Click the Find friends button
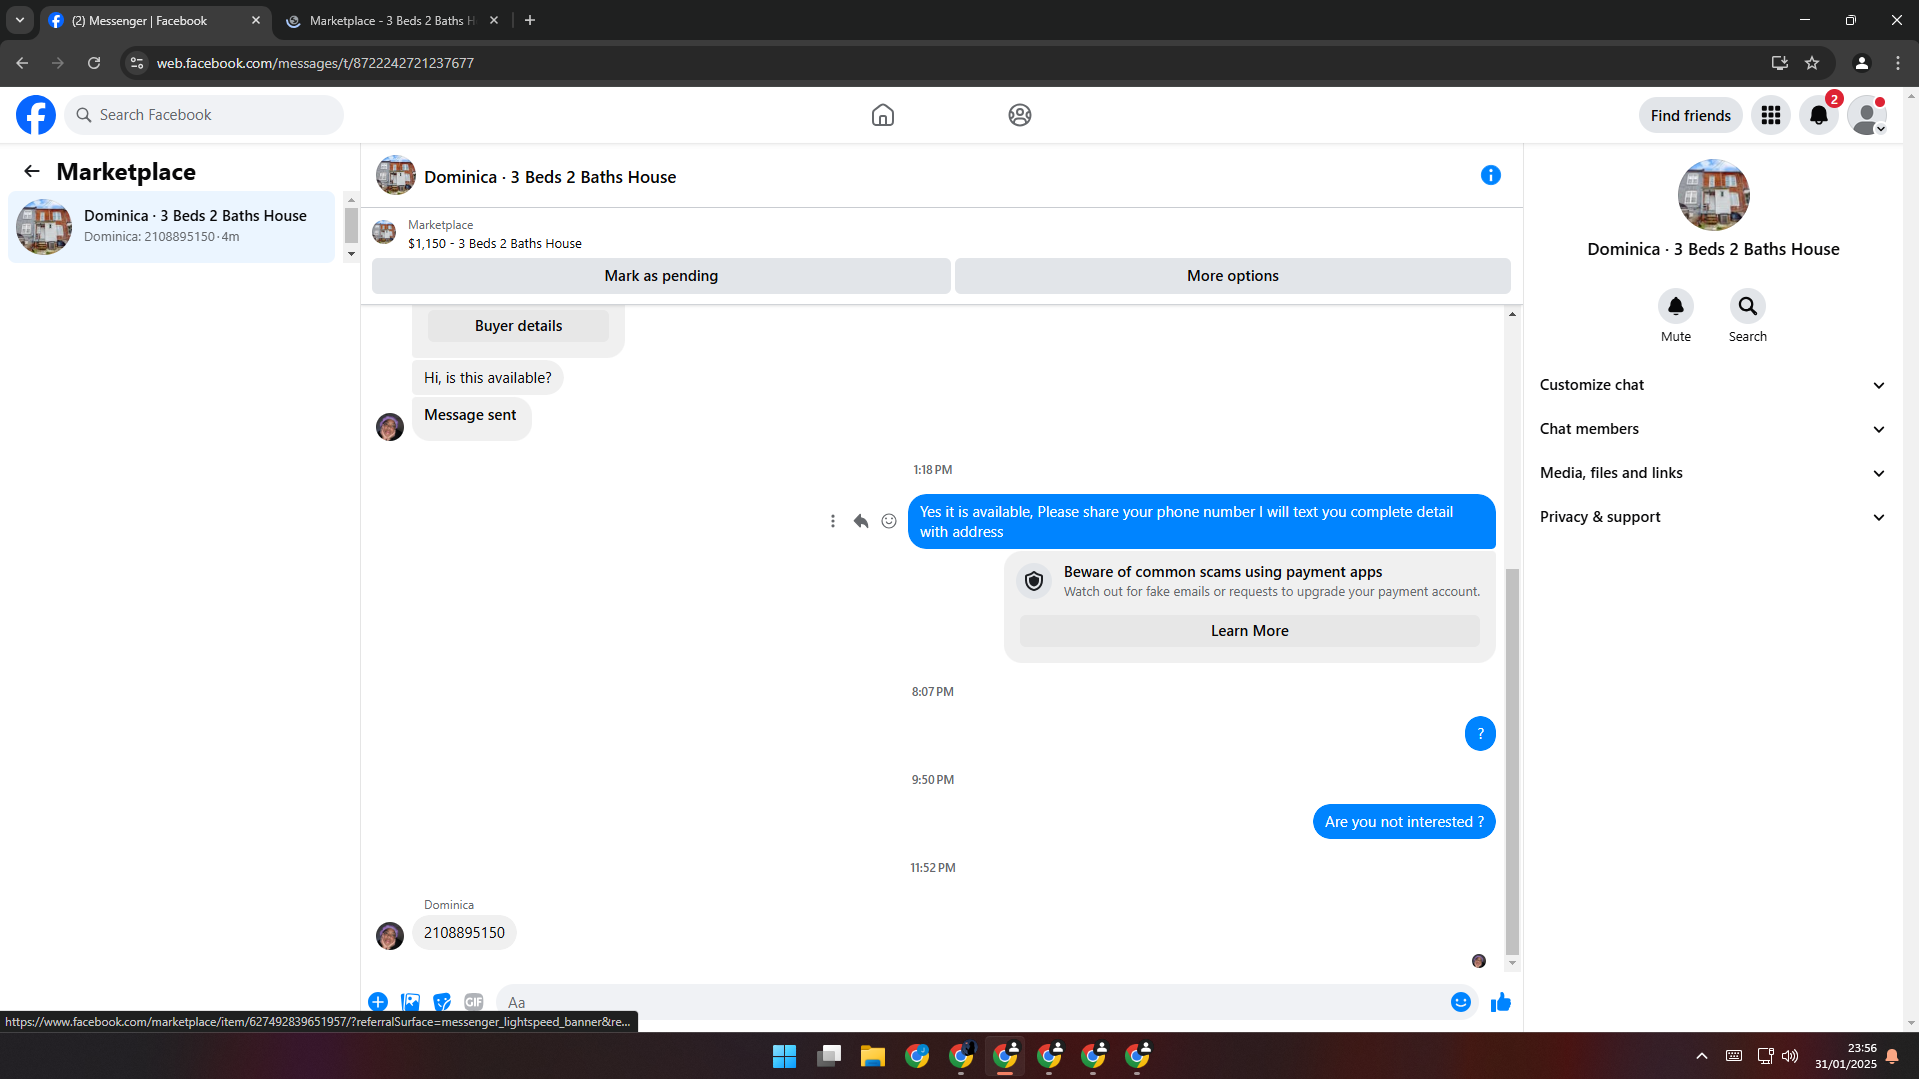 coord(1691,115)
